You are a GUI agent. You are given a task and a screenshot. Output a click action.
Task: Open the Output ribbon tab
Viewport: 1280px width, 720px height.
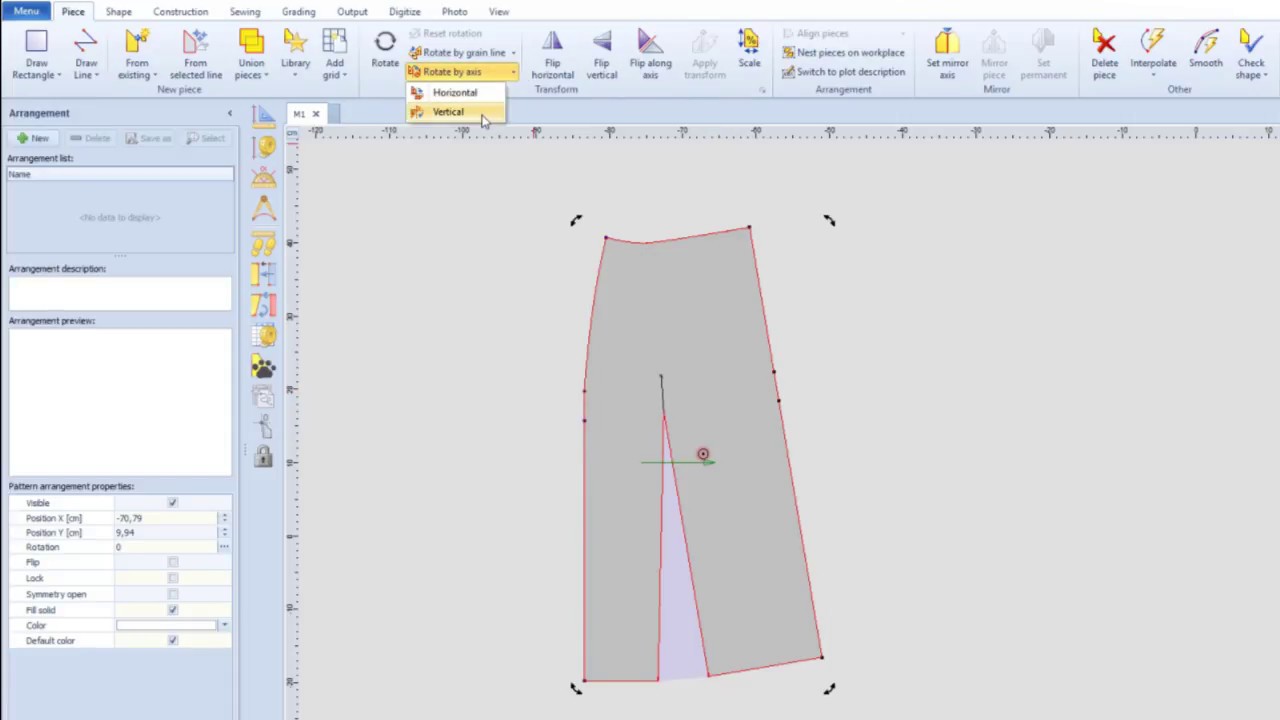click(352, 12)
